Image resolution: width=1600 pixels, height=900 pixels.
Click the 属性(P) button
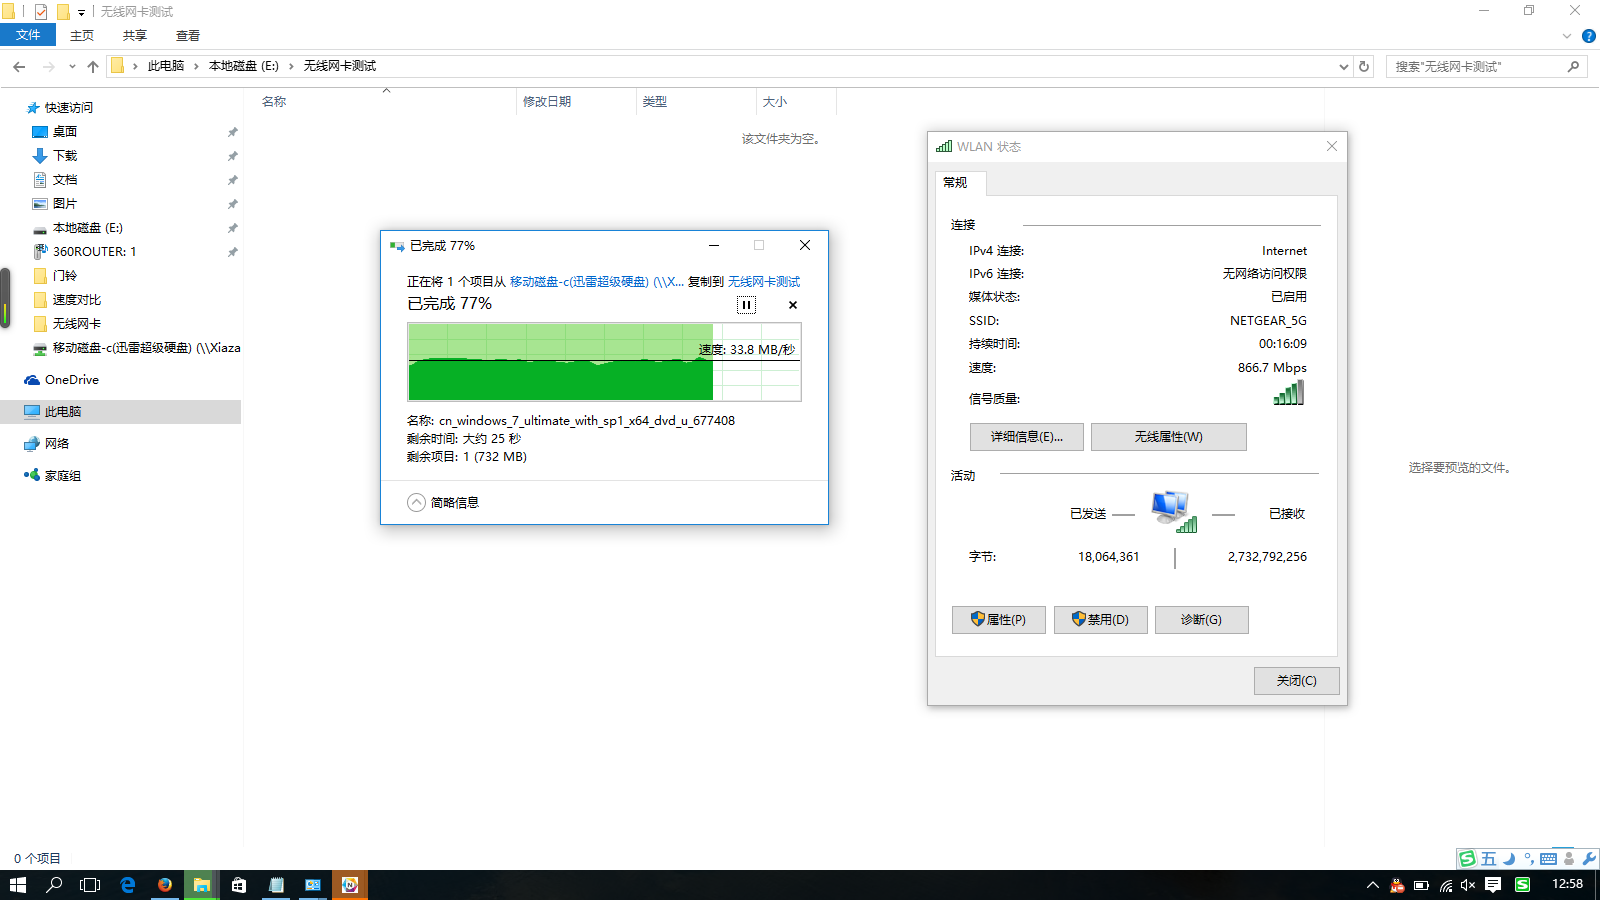click(x=999, y=620)
